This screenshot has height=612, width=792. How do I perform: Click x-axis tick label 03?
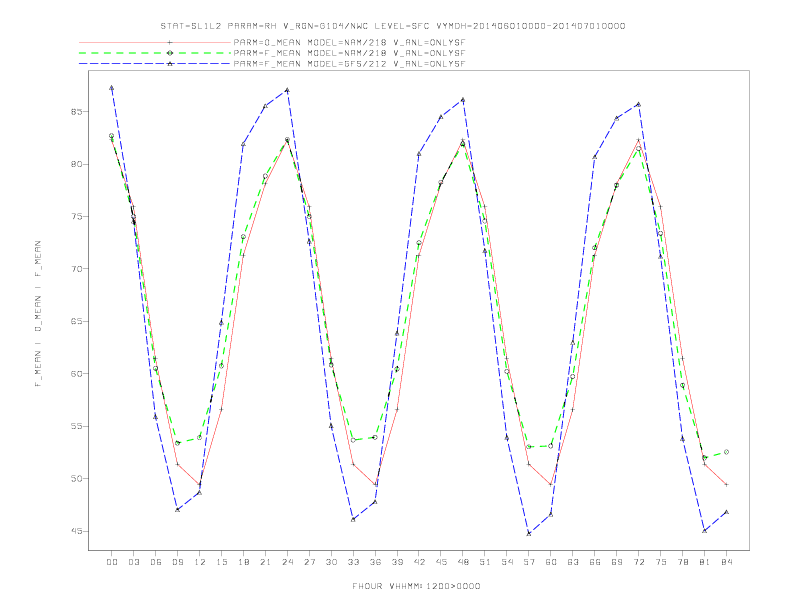click(x=134, y=562)
